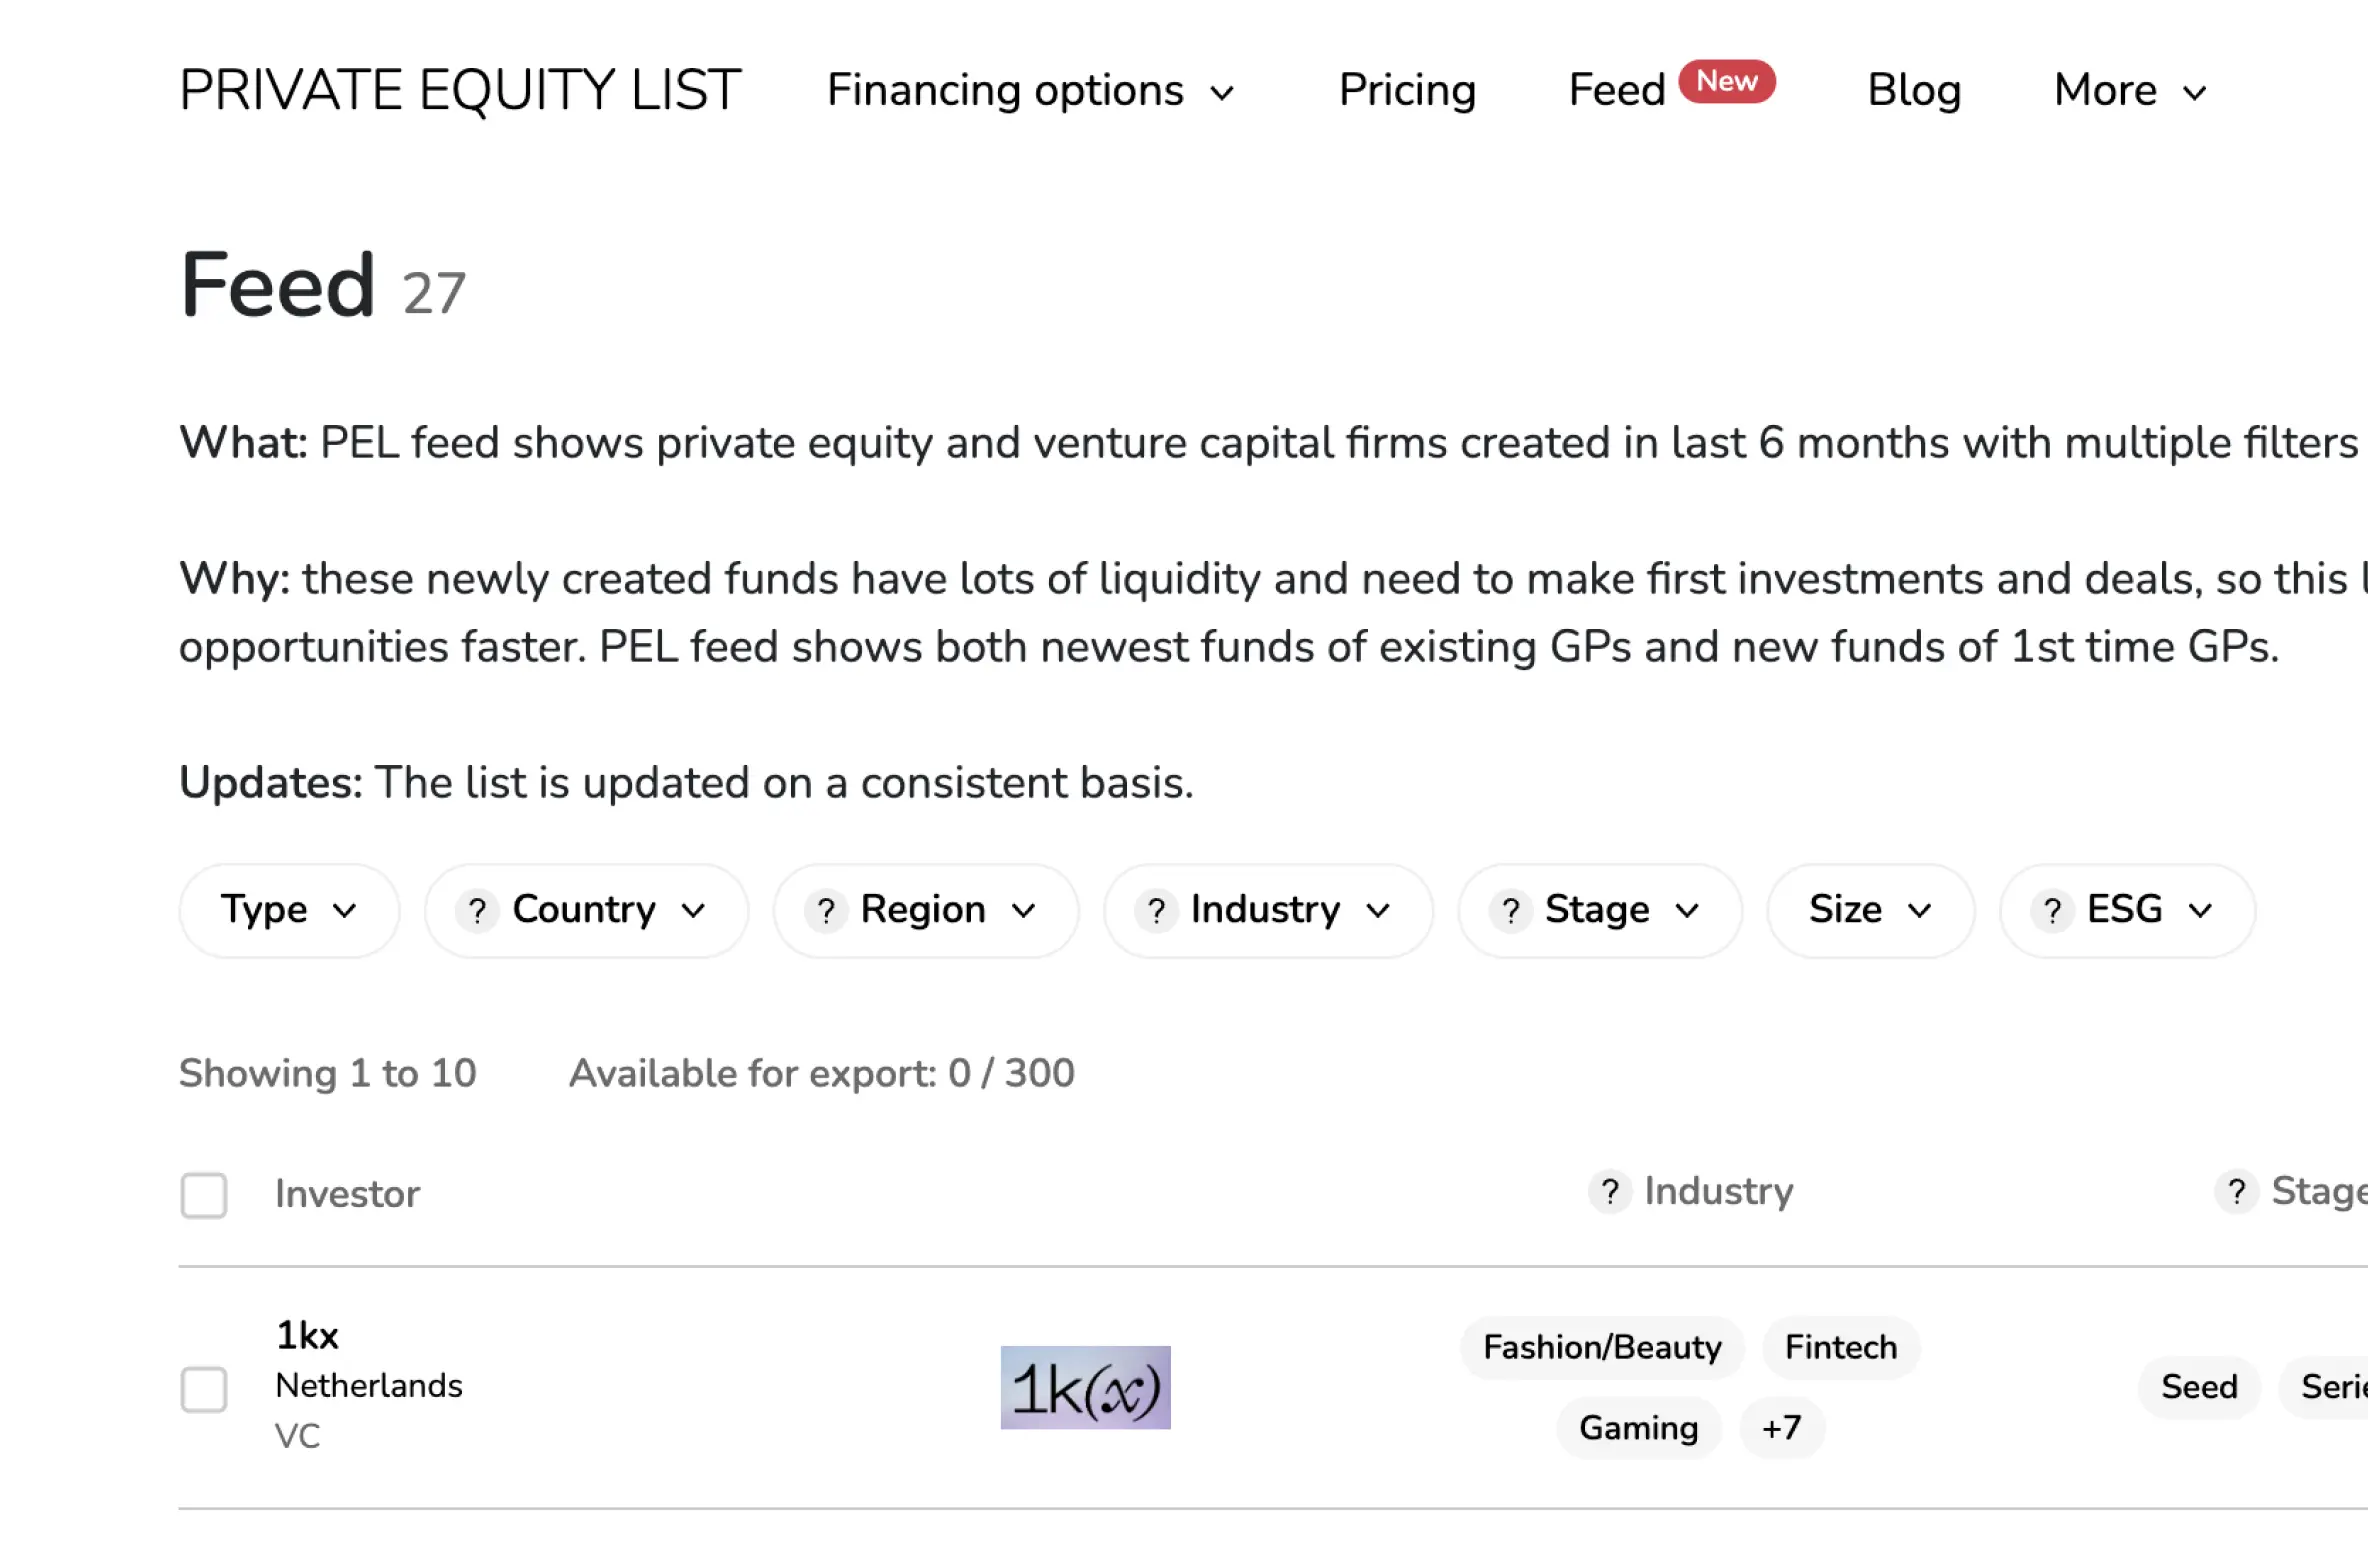Click the help icon next to Region filter
This screenshot has height=1548, width=2368.
[x=826, y=910]
